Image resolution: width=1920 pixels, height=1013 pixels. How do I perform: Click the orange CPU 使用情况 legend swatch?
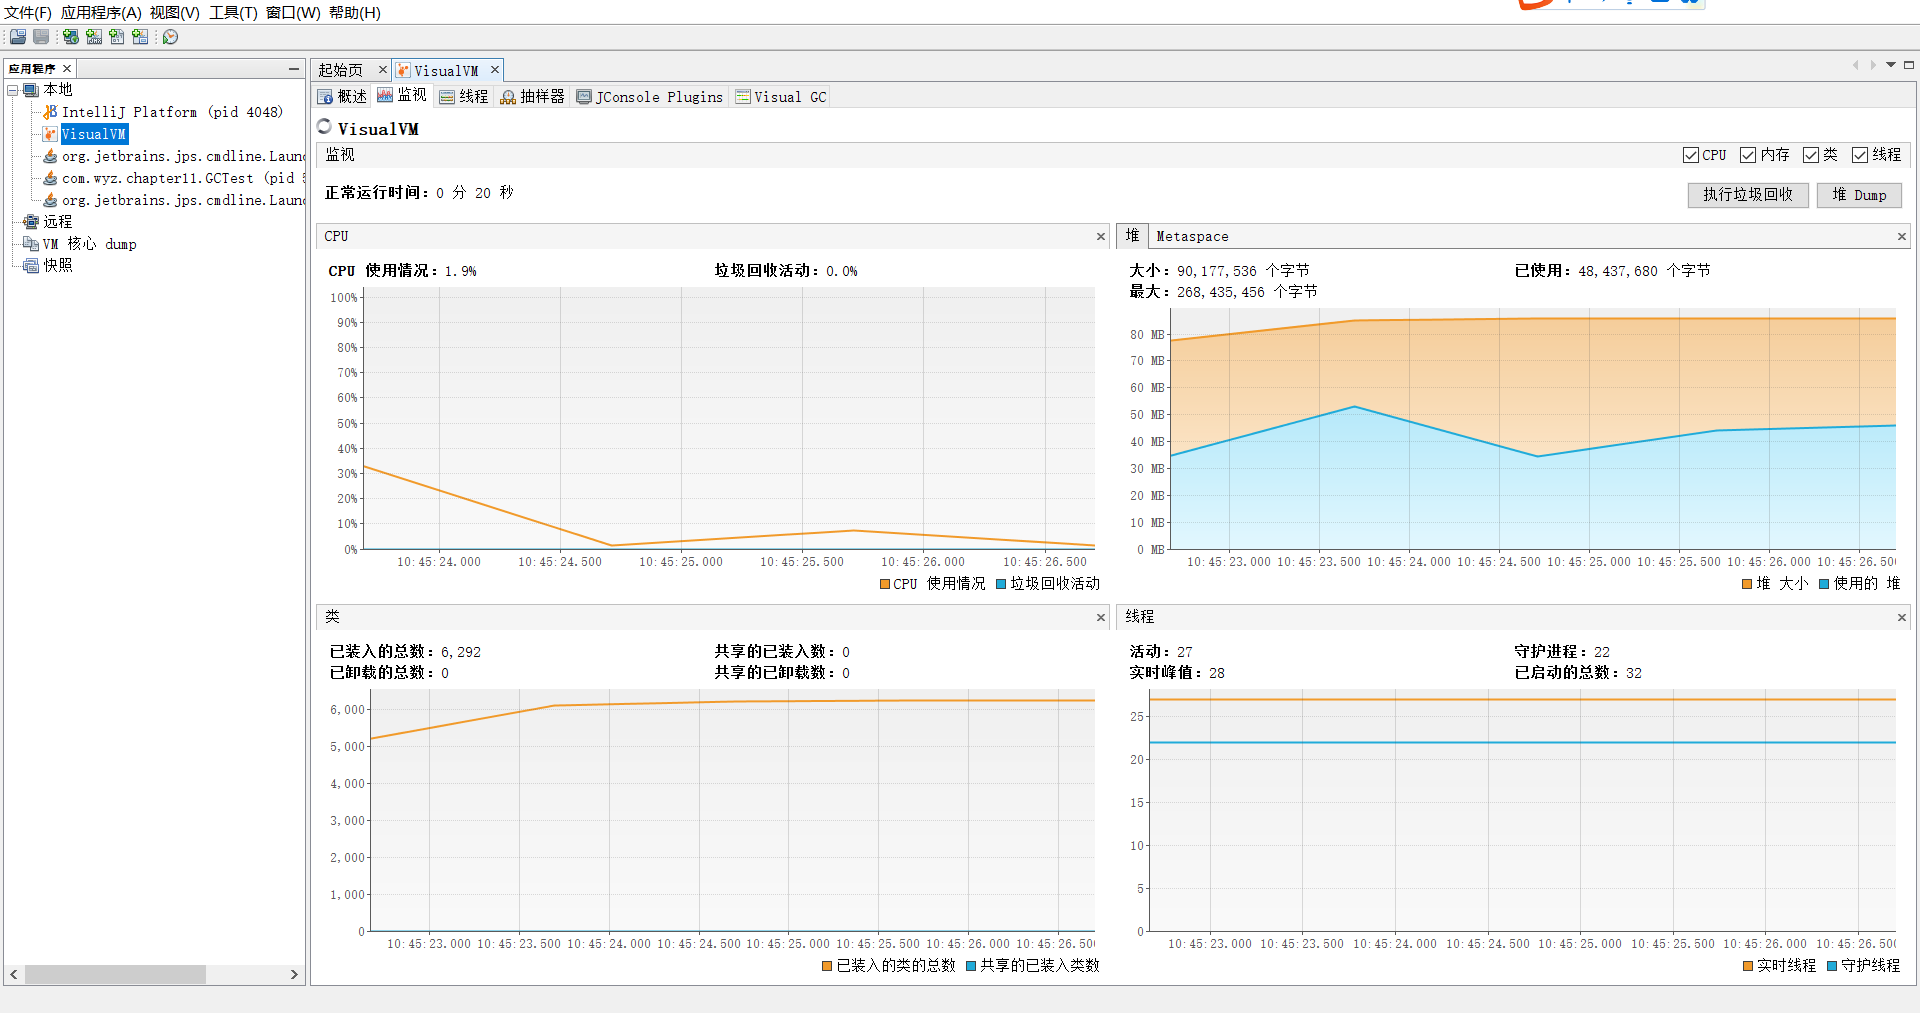[x=885, y=584]
